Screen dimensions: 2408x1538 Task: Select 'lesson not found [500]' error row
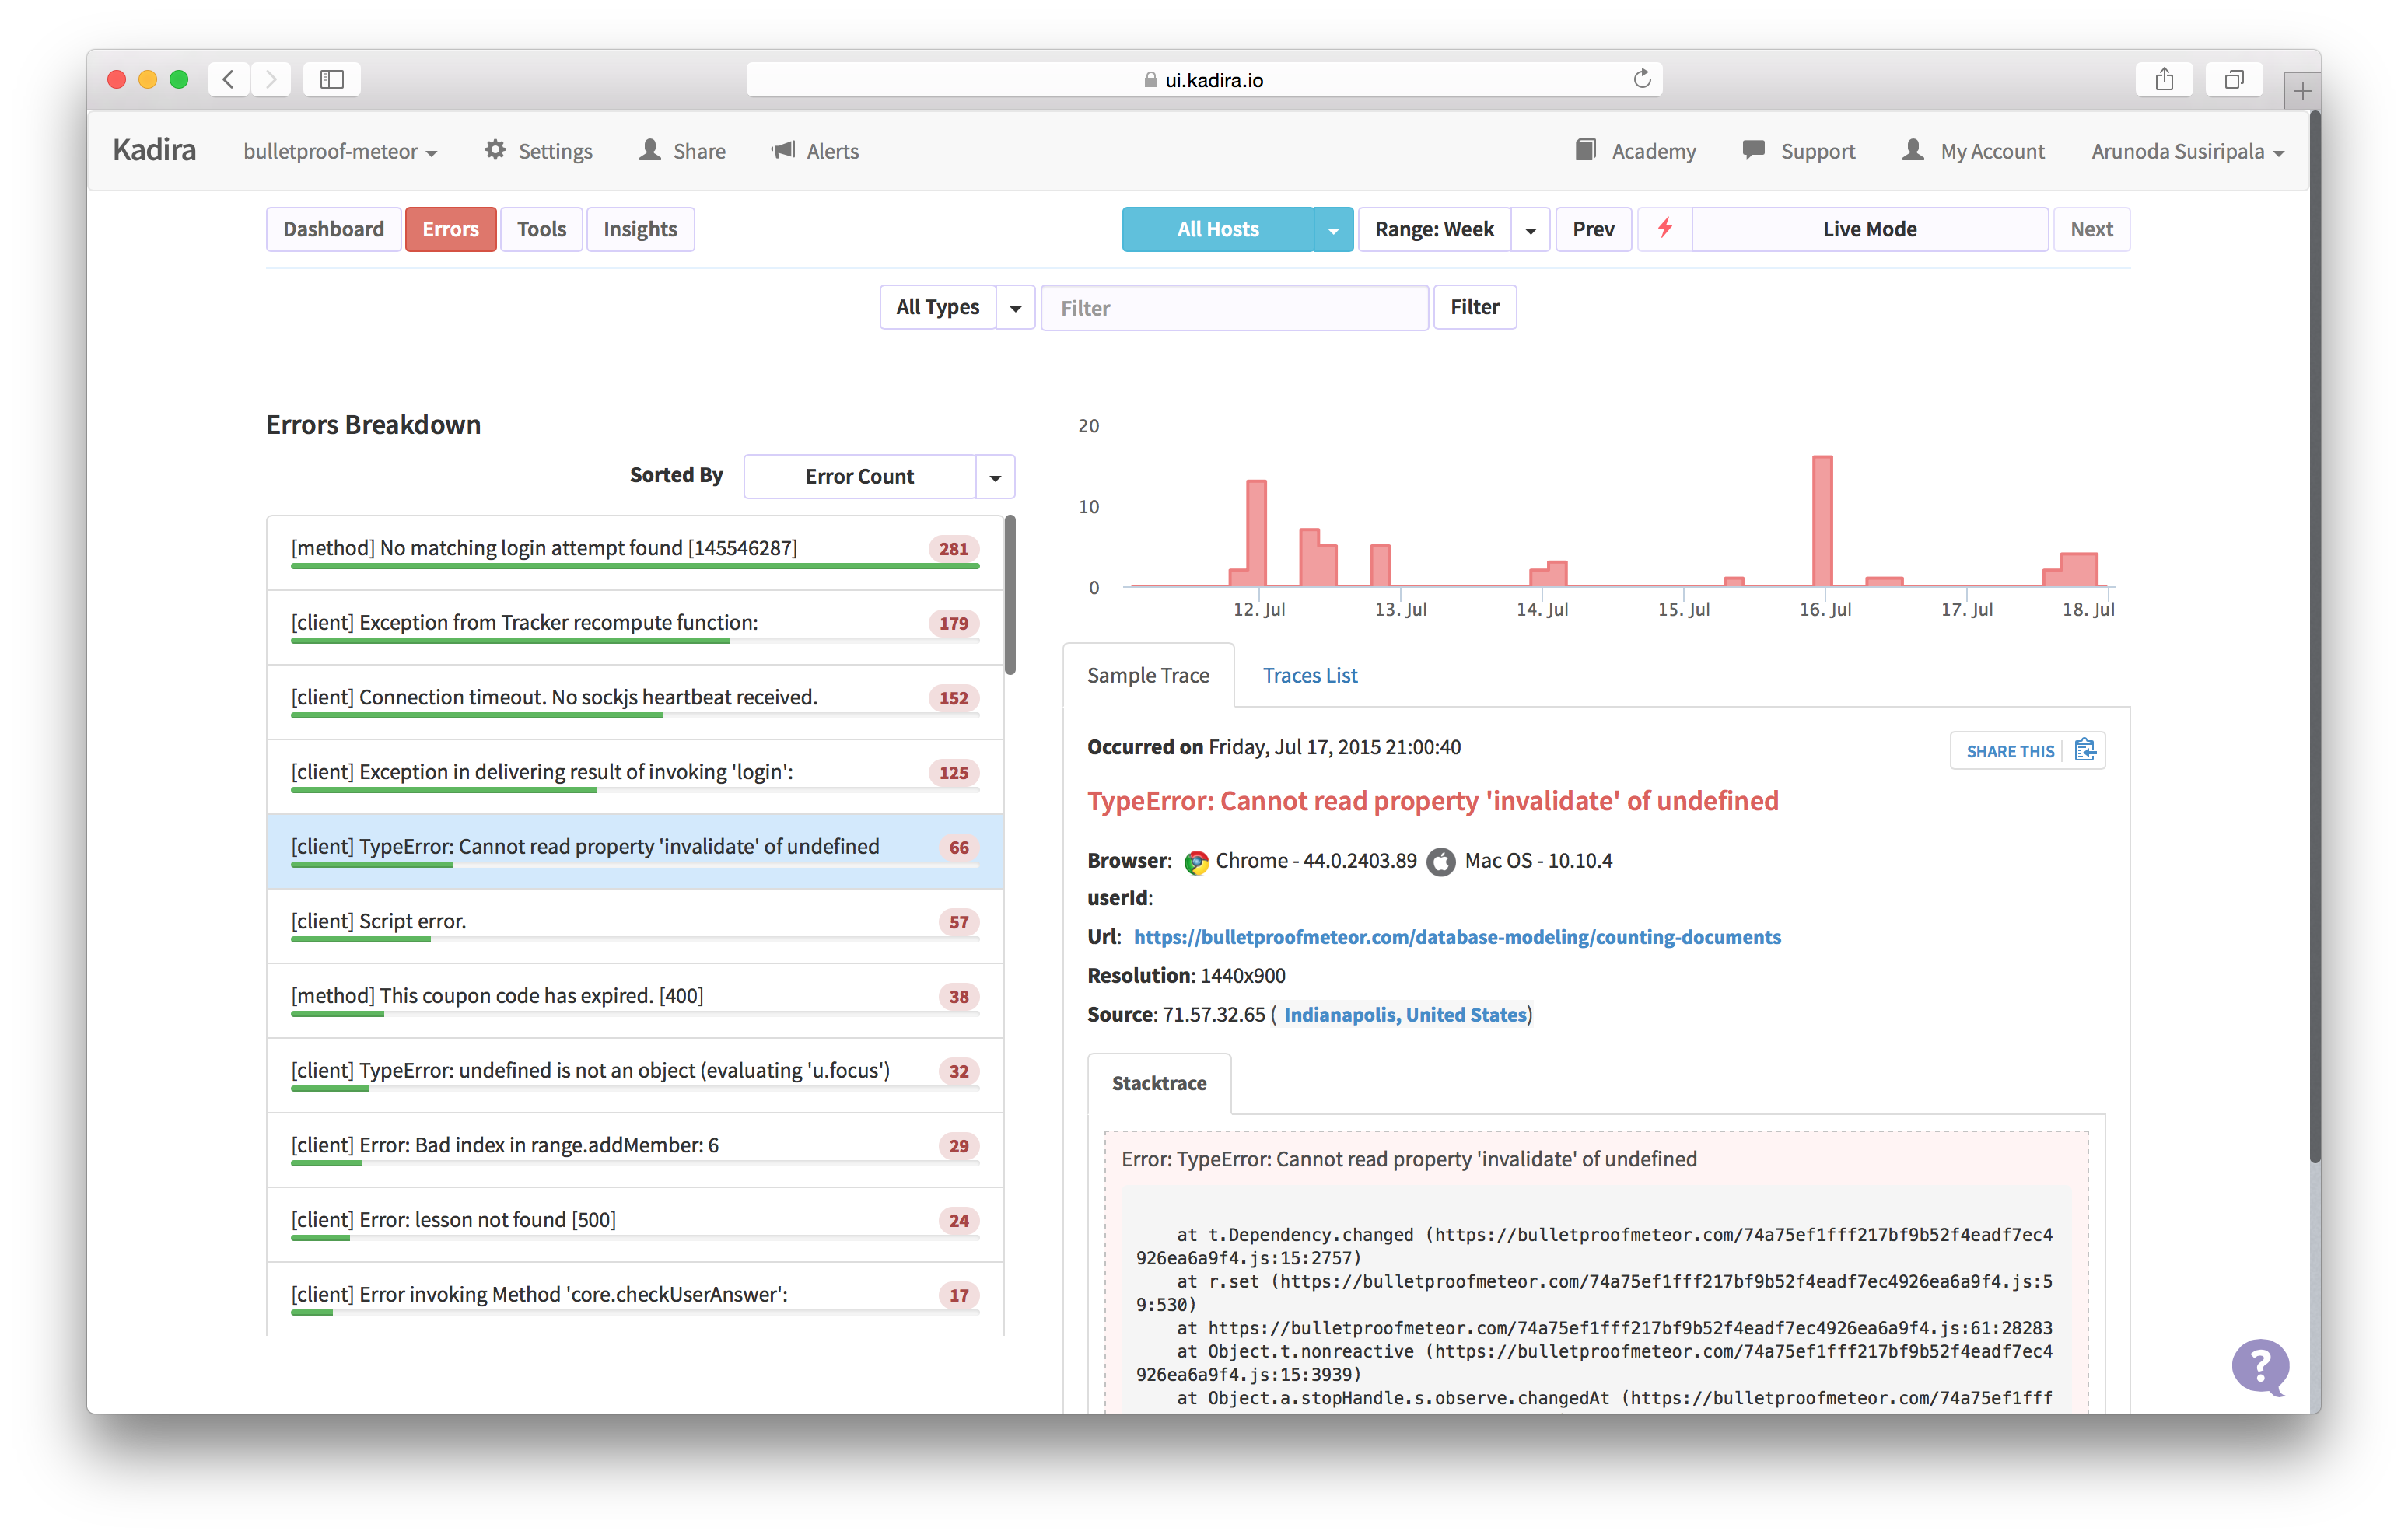(635, 1225)
